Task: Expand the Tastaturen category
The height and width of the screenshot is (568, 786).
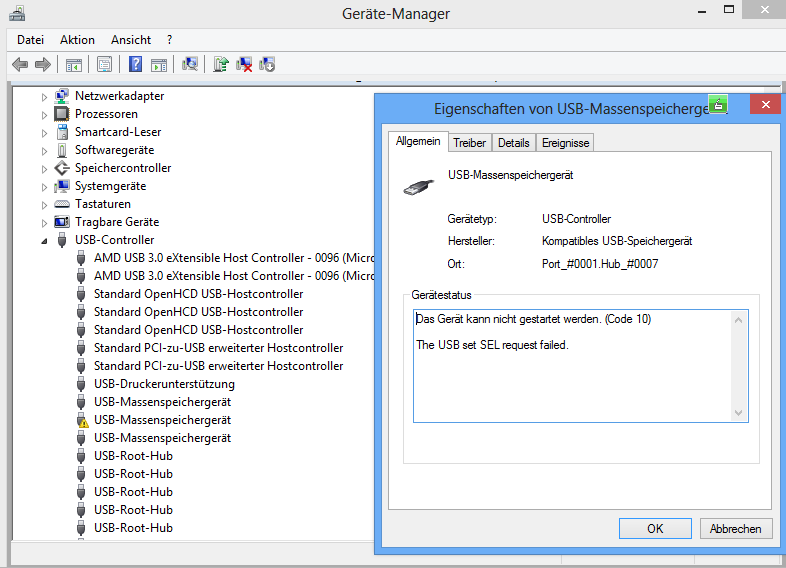Action: point(44,204)
